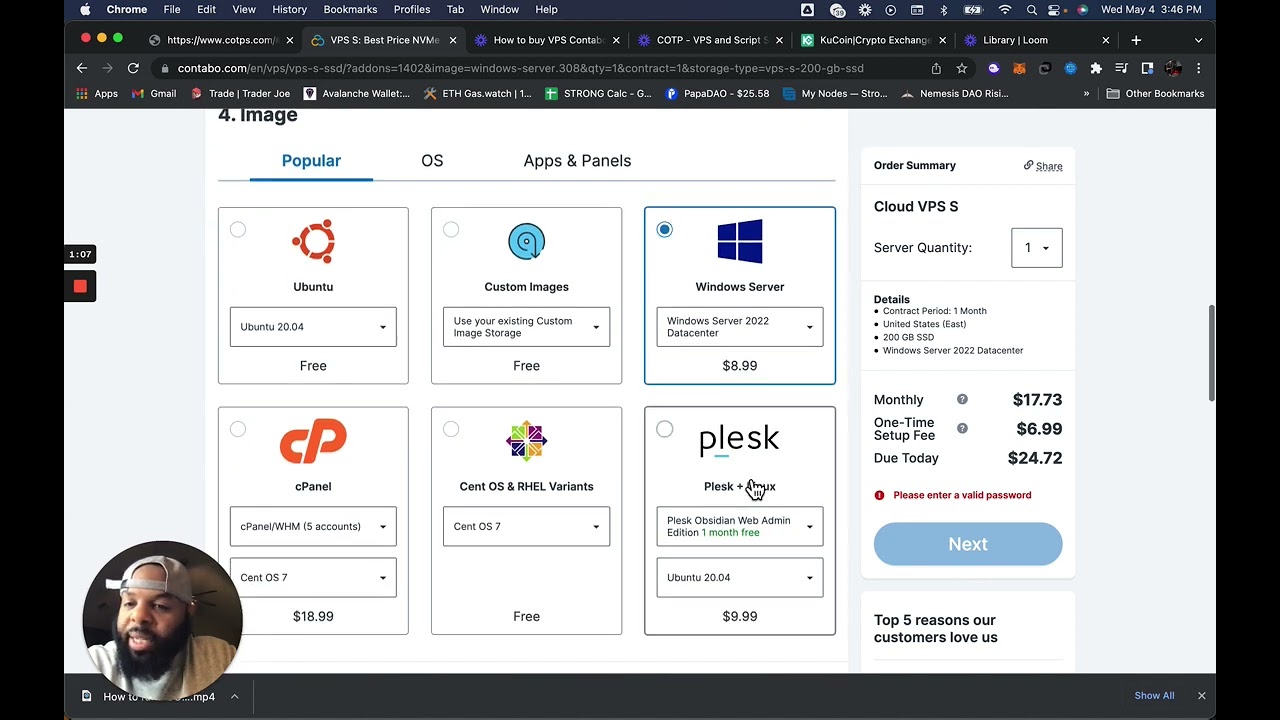Bookmark this page with the star icon
The image size is (1280, 720).
[x=962, y=68]
